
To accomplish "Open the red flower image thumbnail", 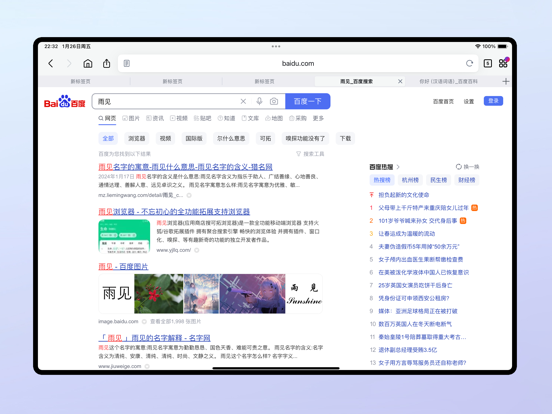I will pos(159,294).
